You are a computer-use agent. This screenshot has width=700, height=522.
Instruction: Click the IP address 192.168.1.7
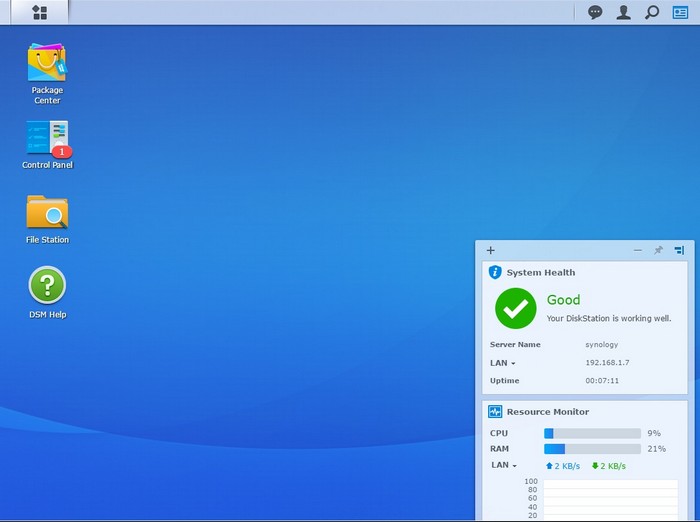tap(607, 363)
